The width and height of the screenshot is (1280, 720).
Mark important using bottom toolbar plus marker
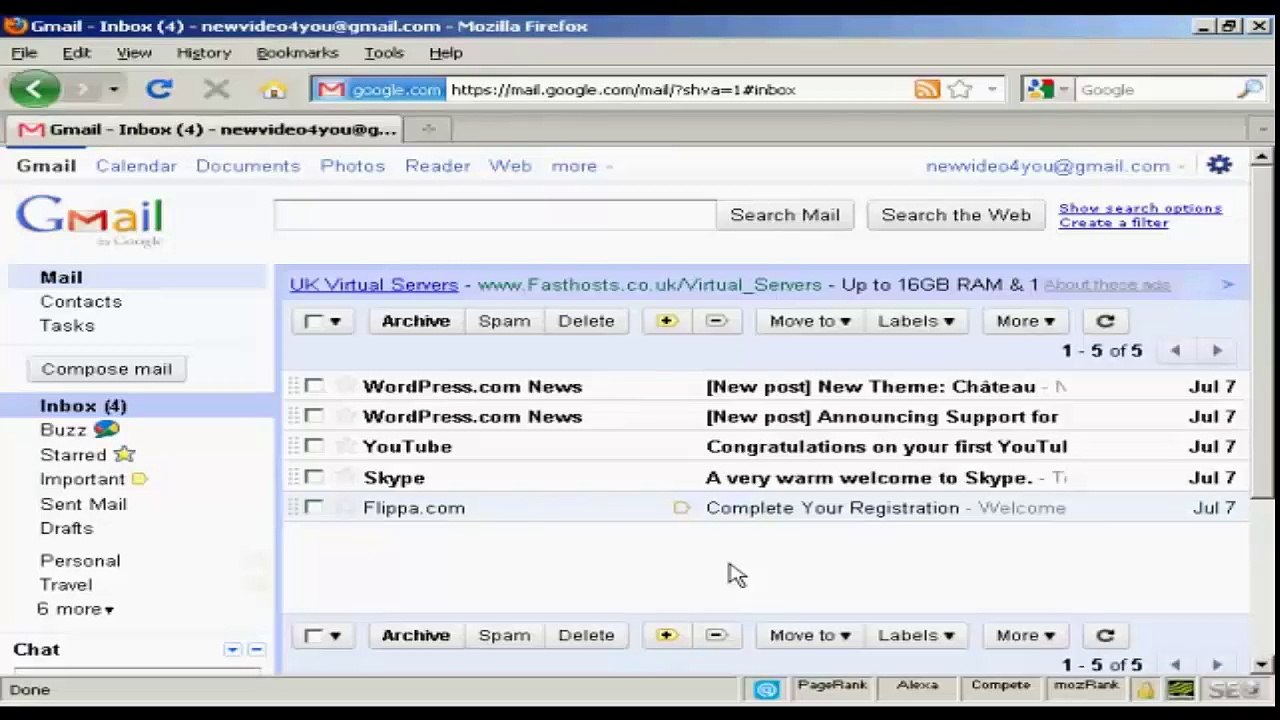point(667,635)
